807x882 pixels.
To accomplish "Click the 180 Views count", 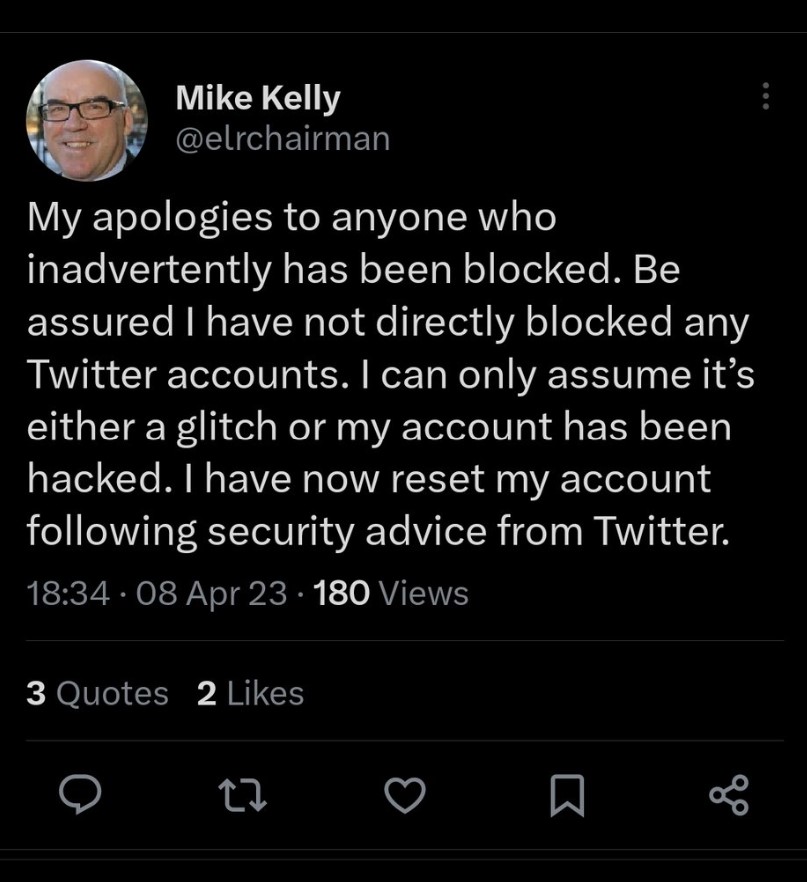I will [x=391, y=593].
